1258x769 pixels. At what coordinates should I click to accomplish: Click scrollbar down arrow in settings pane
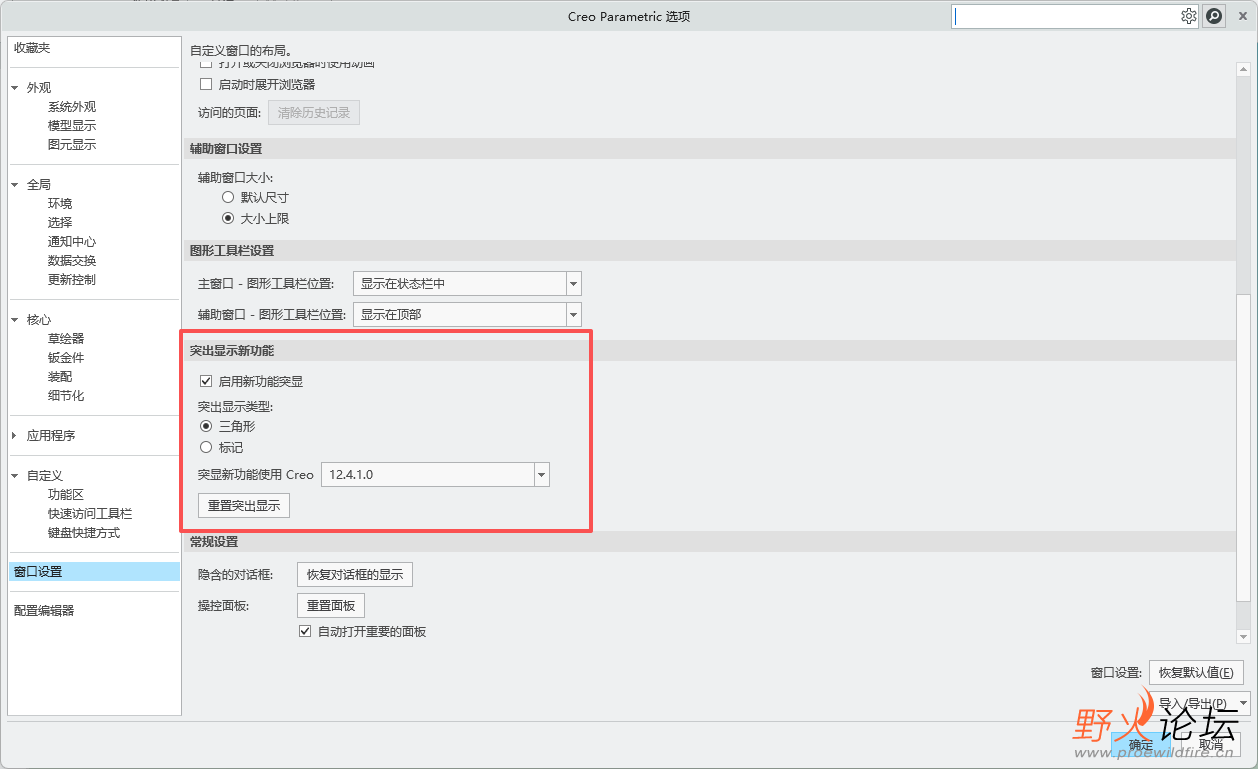click(x=1243, y=636)
